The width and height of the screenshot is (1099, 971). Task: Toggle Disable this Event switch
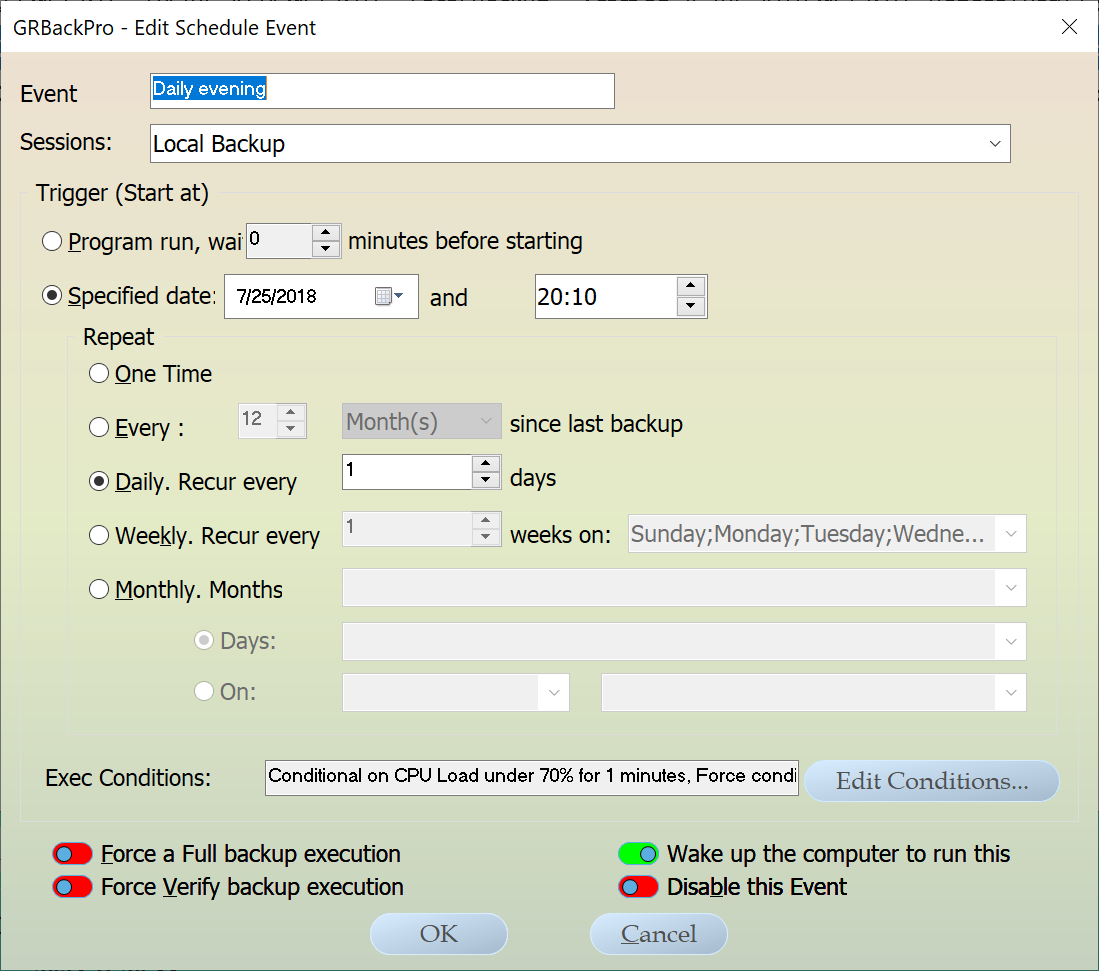coord(638,887)
